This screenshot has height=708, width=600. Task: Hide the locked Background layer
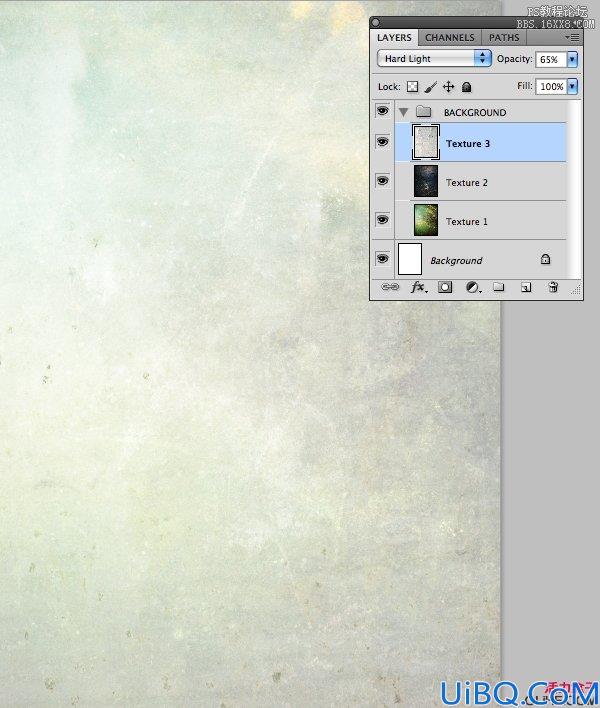pyautogui.click(x=383, y=258)
